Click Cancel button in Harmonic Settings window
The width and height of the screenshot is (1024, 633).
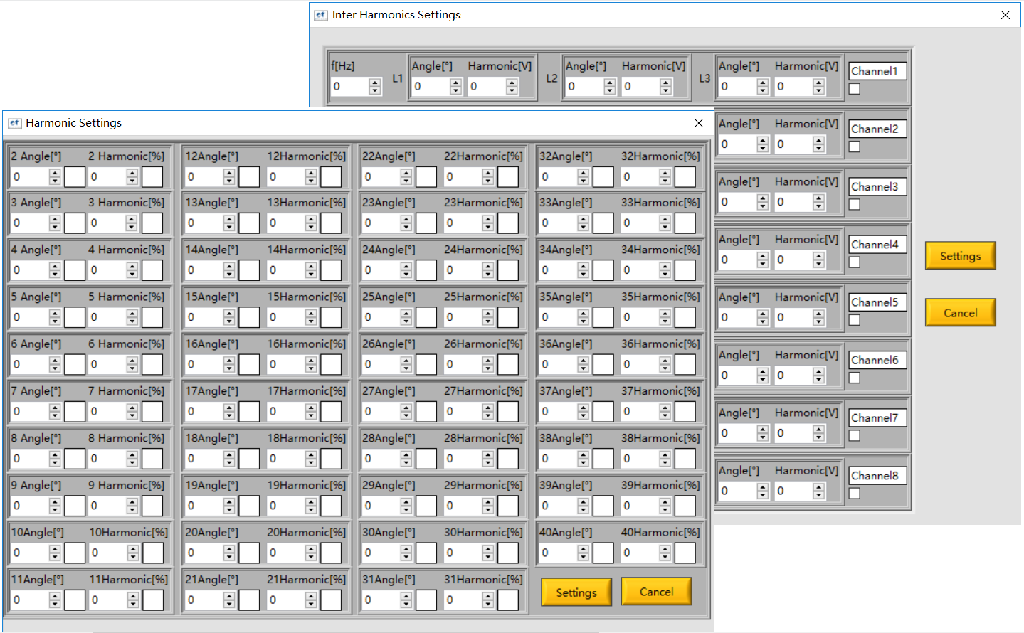coord(656,591)
